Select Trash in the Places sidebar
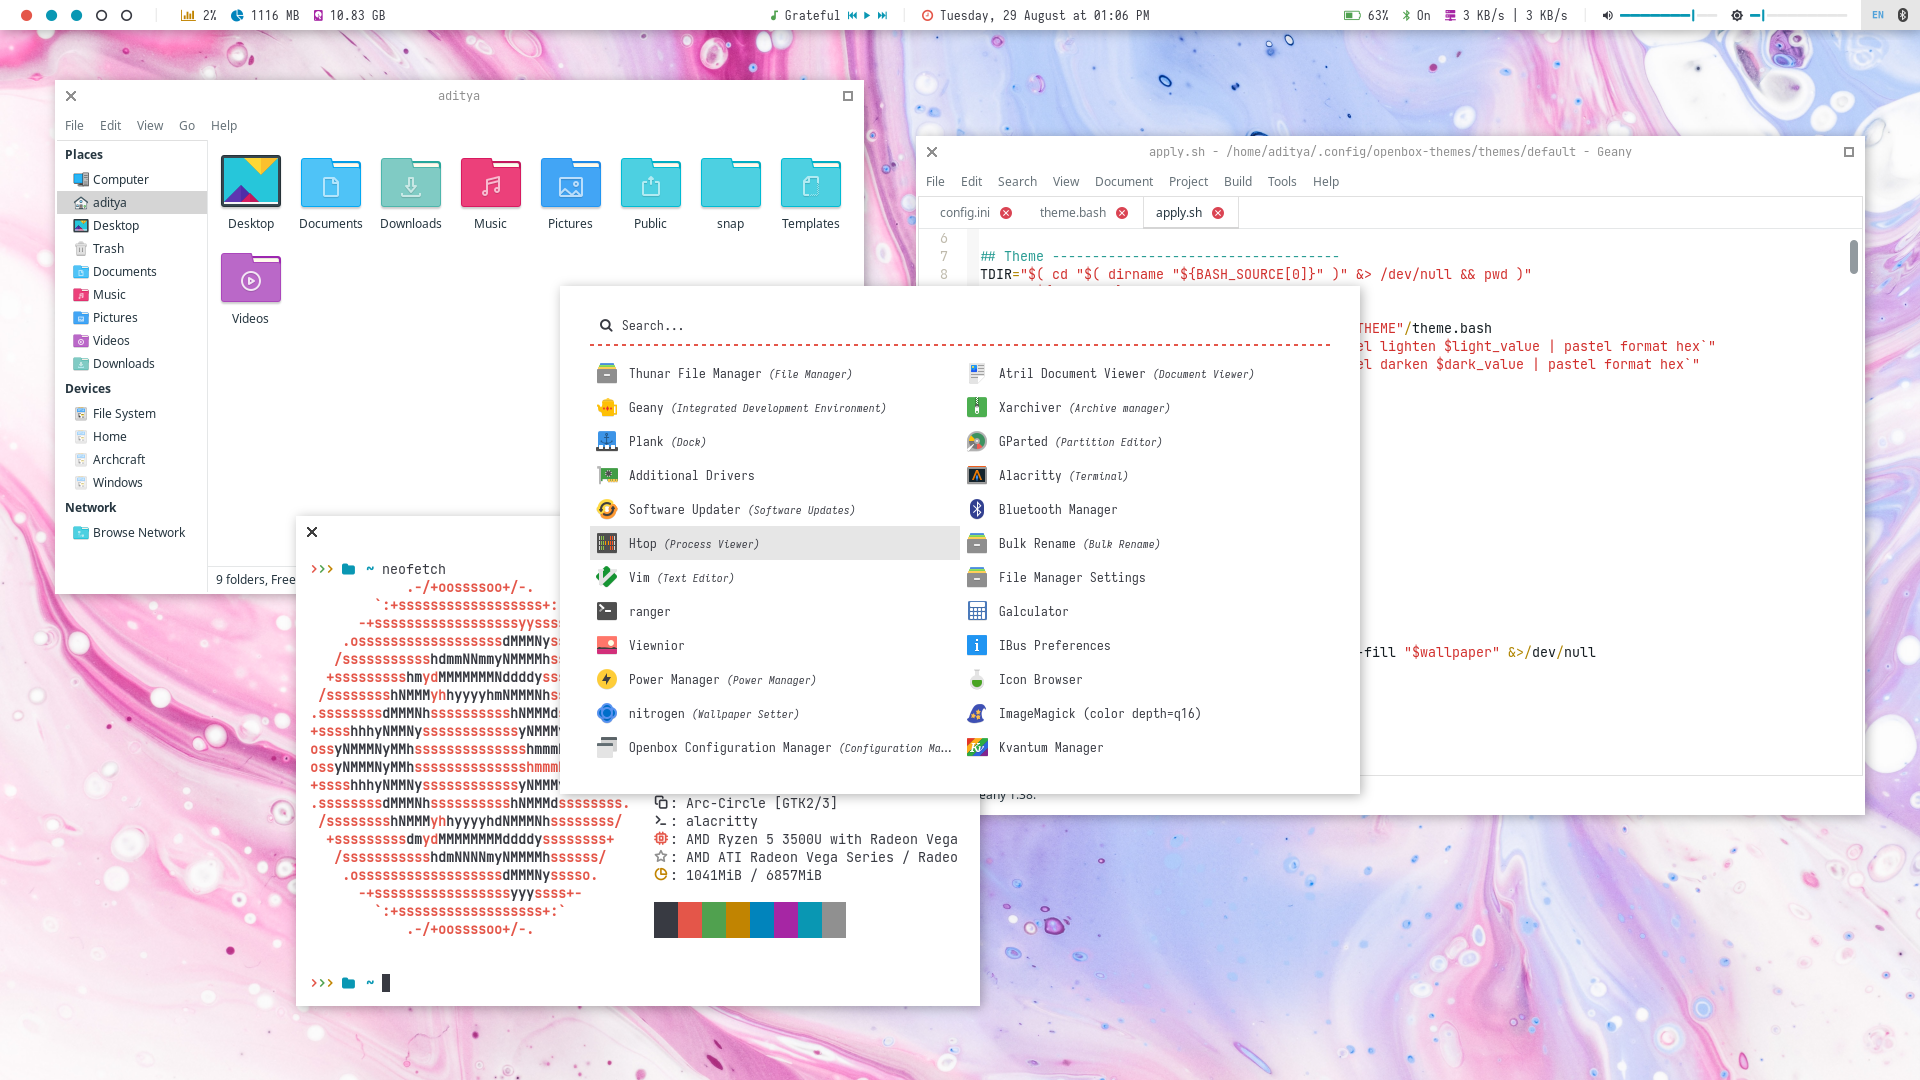This screenshot has height=1080, width=1920. [108, 249]
